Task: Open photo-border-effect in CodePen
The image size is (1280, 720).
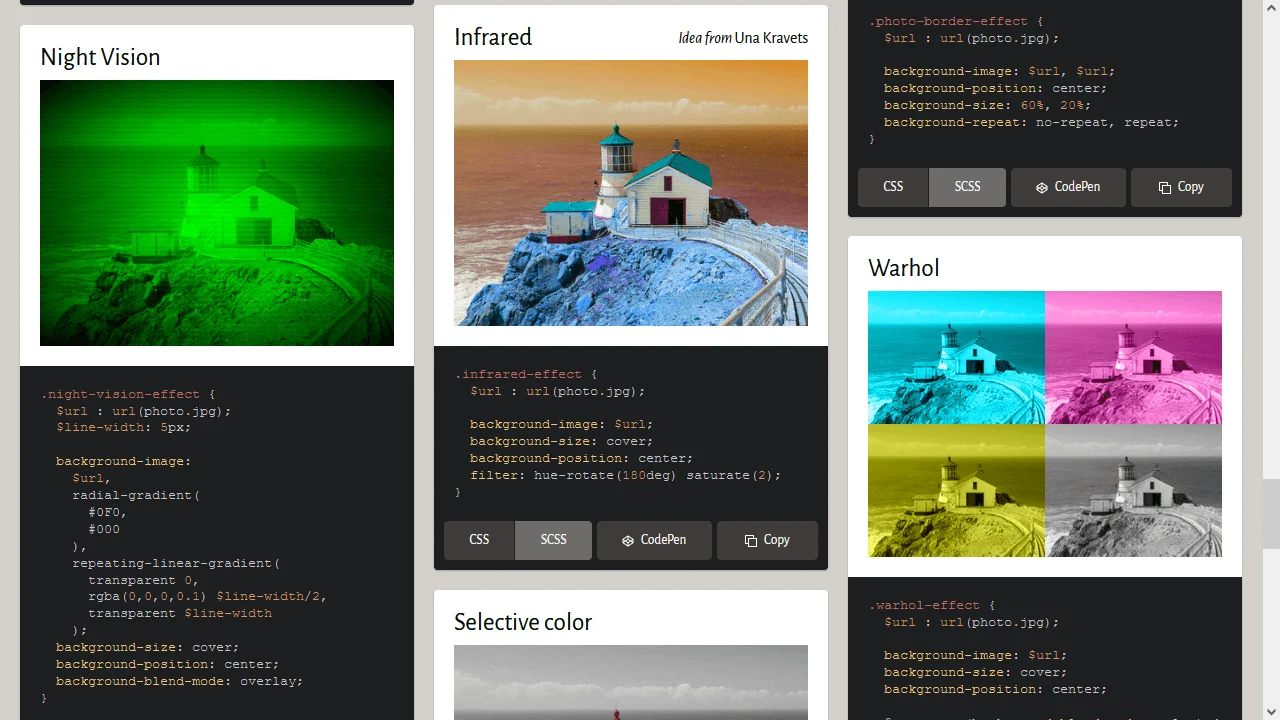Action: point(1068,187)
